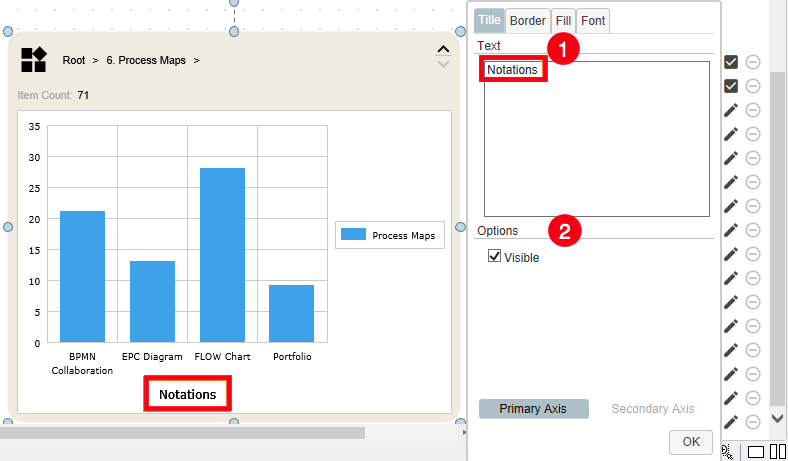
Task: Click the two-page layout icon at bottom right
Action: tap(777, 451)
